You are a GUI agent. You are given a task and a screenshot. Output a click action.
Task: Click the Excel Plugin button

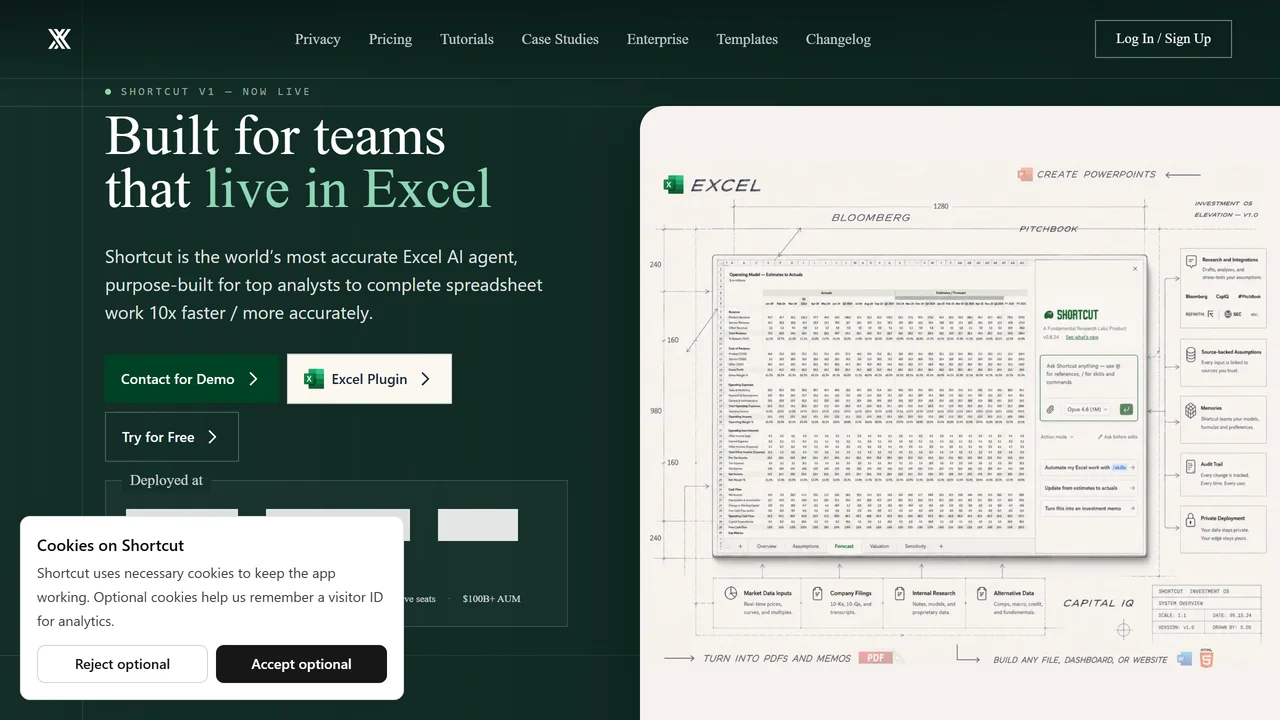(x=369, y=379)
